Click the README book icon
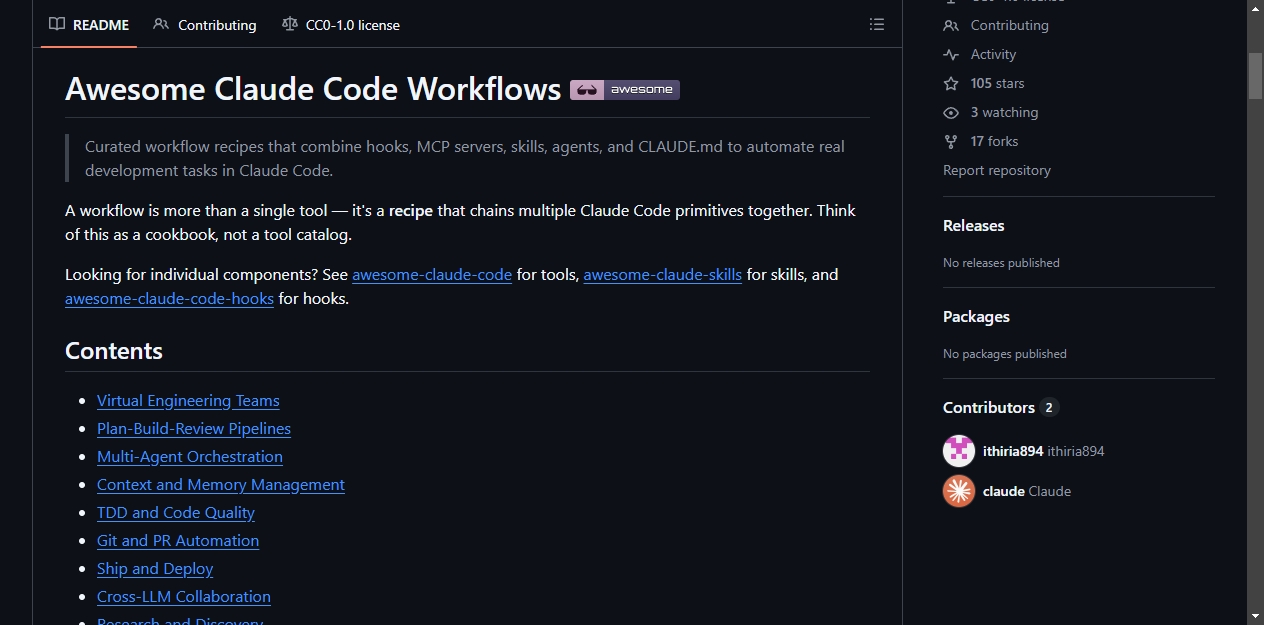 pos(57,25)
